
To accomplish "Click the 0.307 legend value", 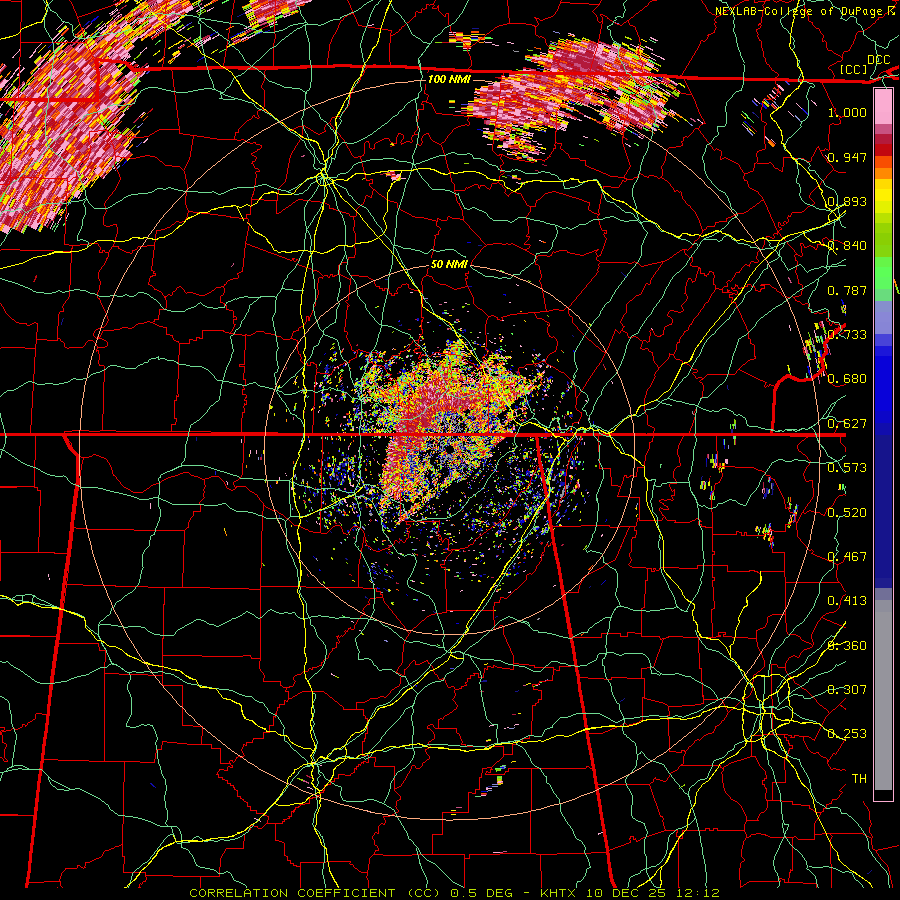I will (847, 689).
